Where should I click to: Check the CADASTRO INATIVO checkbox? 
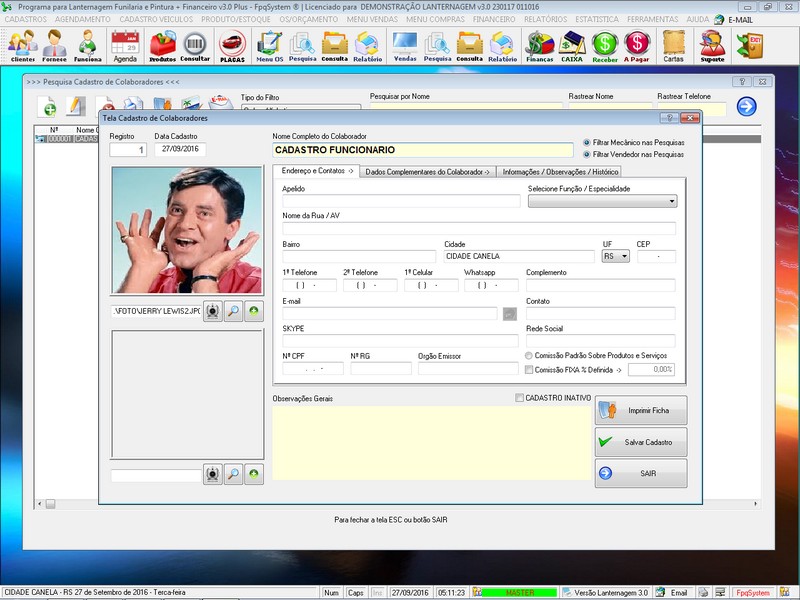(519, 398)
